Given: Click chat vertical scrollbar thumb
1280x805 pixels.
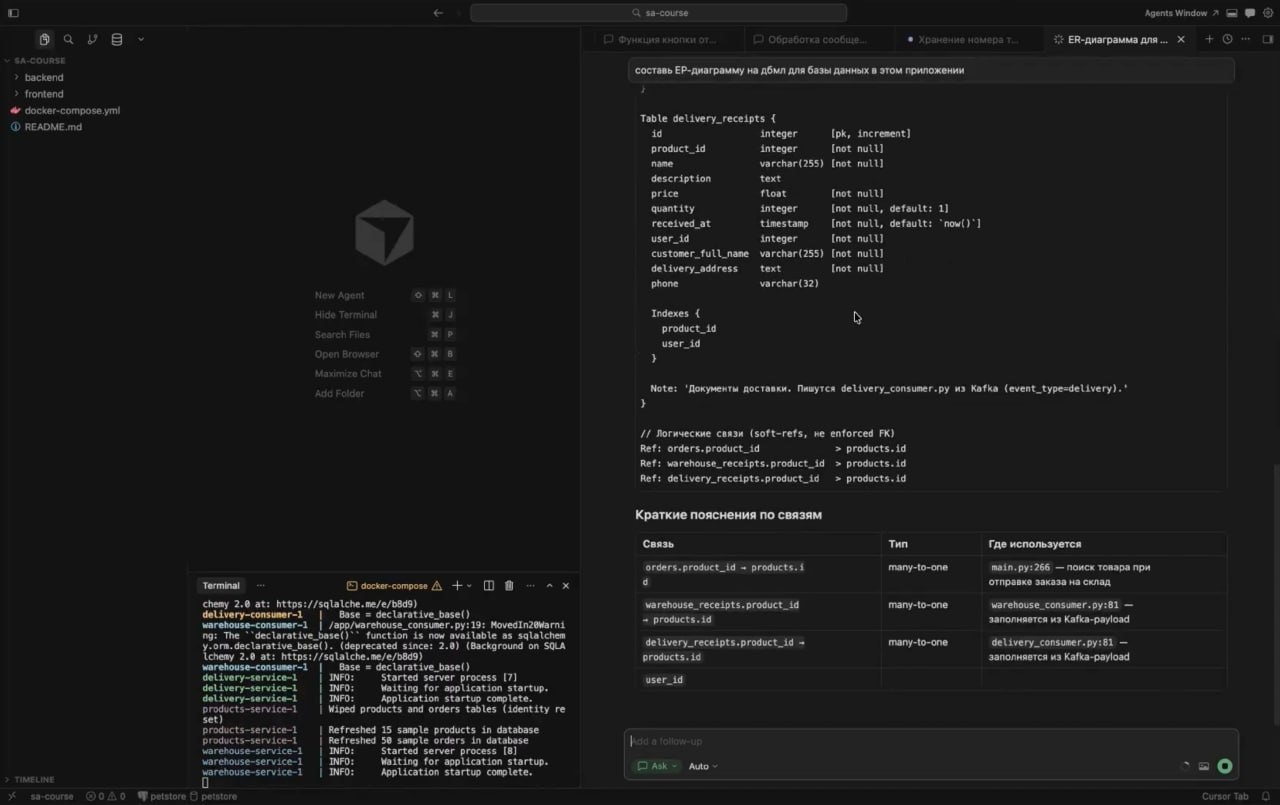Looking at the screenshot, I should [1275, 595].
